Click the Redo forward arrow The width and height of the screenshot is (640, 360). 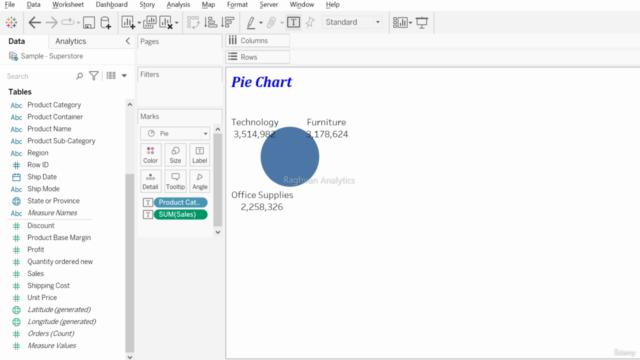(x=51, y=22)
